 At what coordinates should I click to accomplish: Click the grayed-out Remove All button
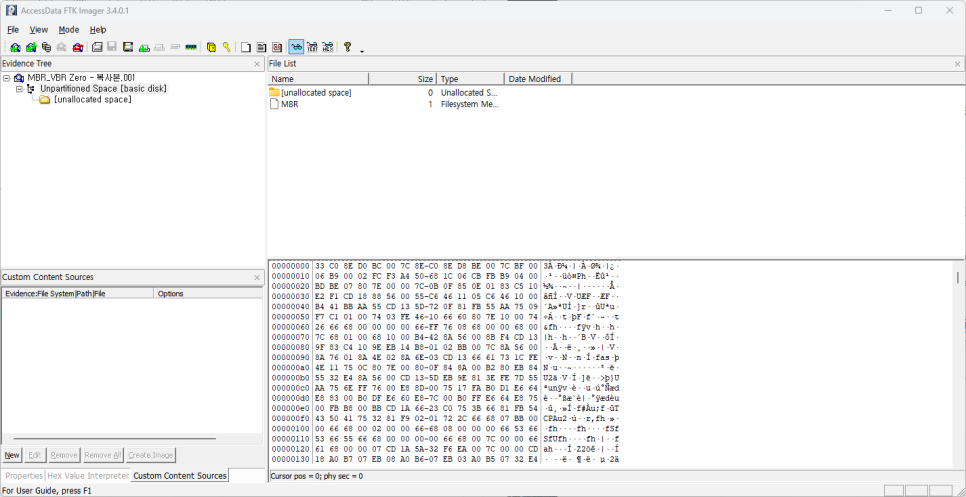coord(103,455)
